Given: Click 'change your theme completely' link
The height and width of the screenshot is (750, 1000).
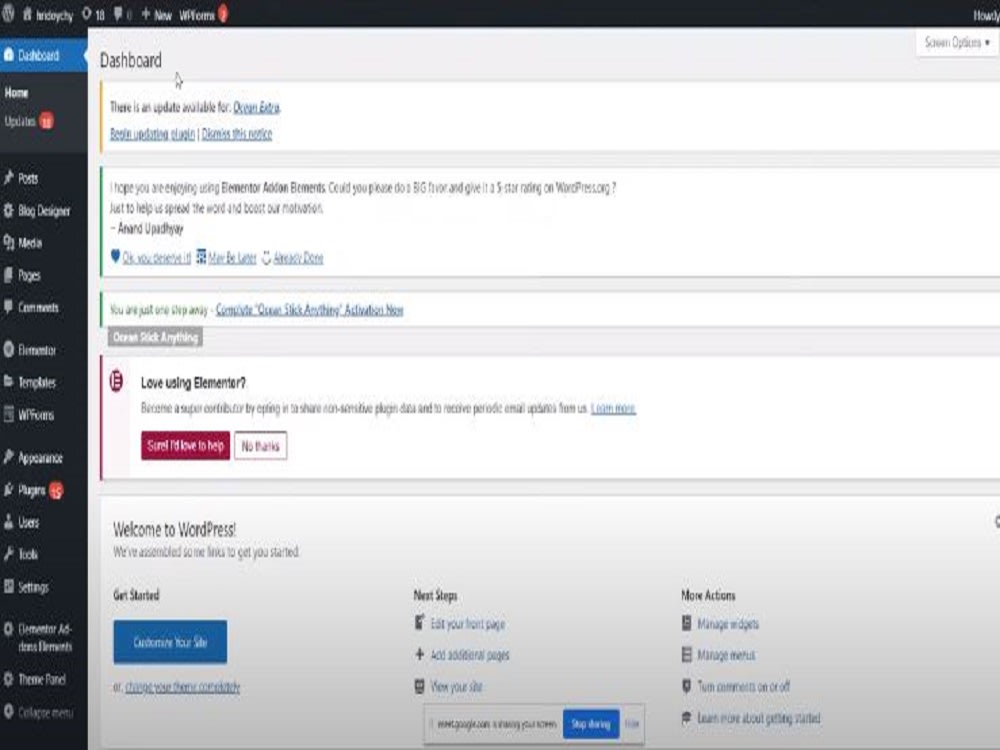Looking at the screenshot, I should click(182, 687).
